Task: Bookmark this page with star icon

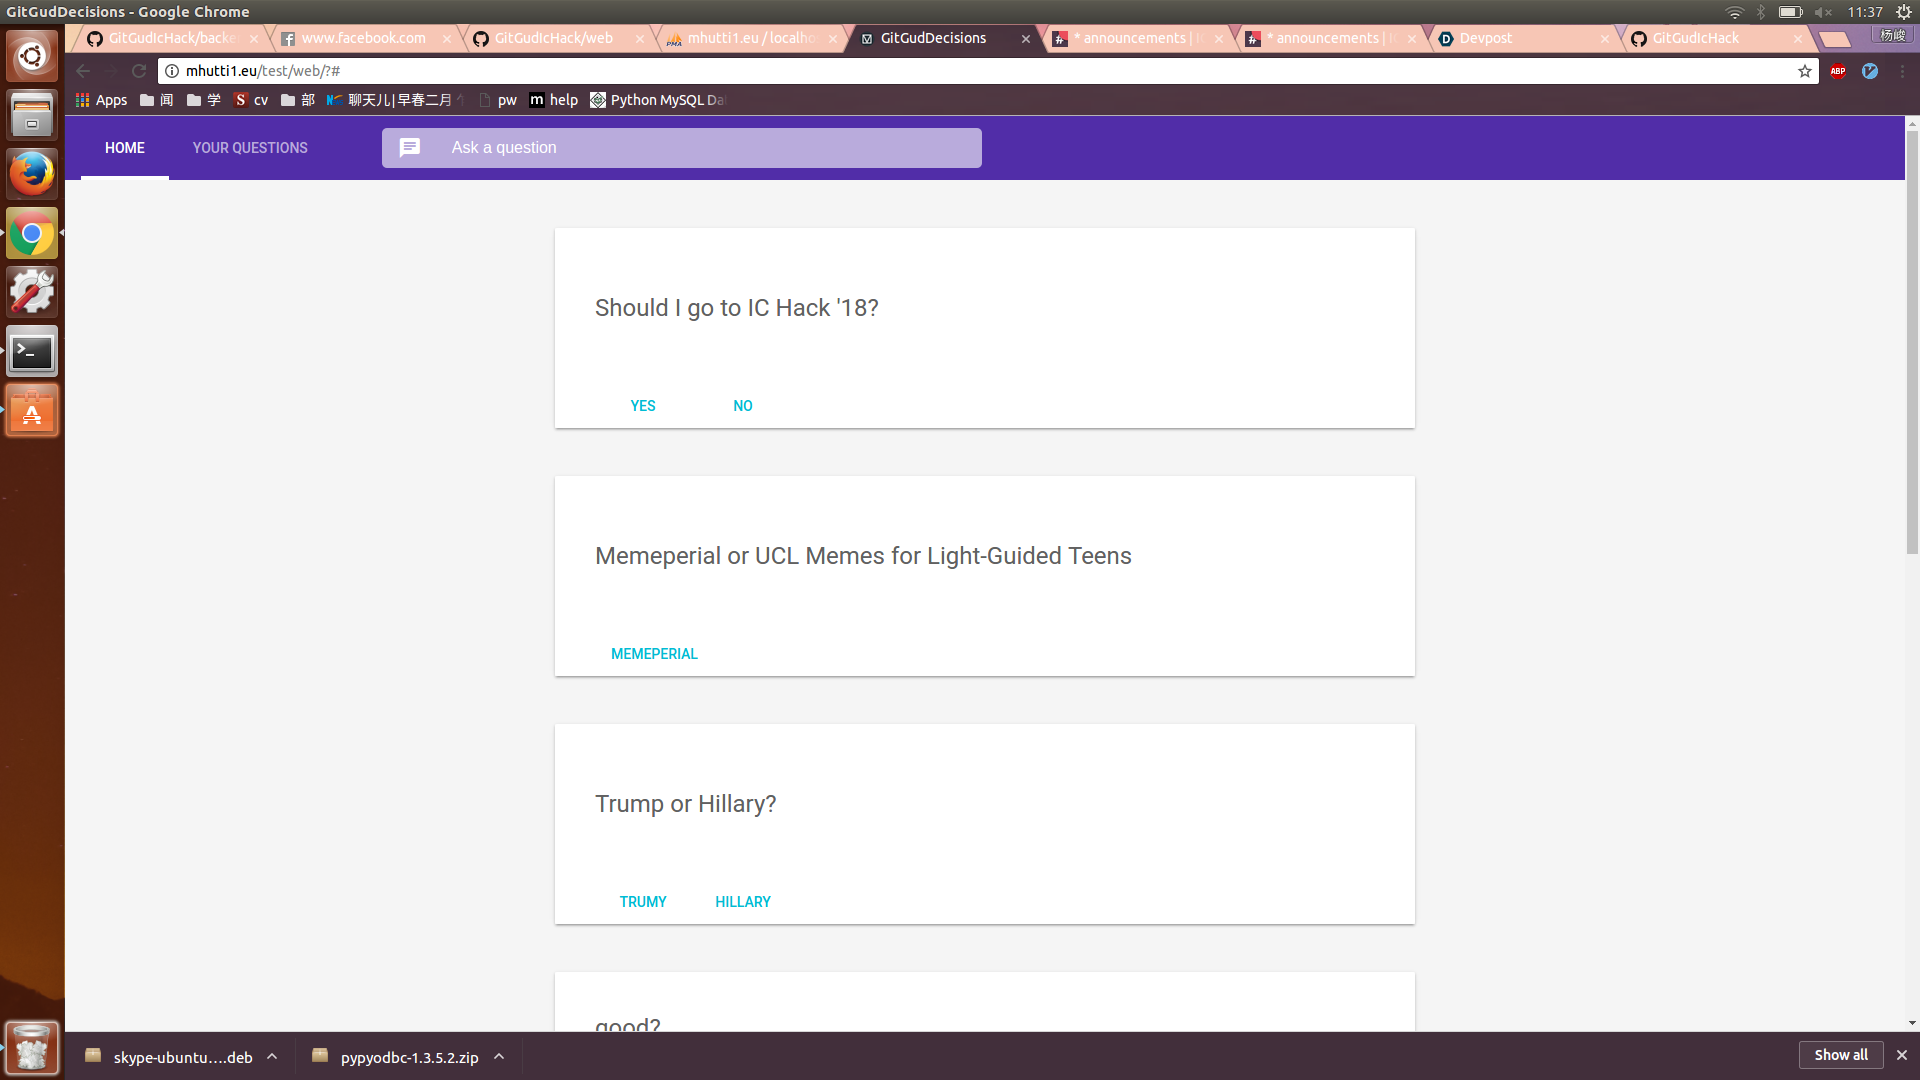Action: point(1804,71)
